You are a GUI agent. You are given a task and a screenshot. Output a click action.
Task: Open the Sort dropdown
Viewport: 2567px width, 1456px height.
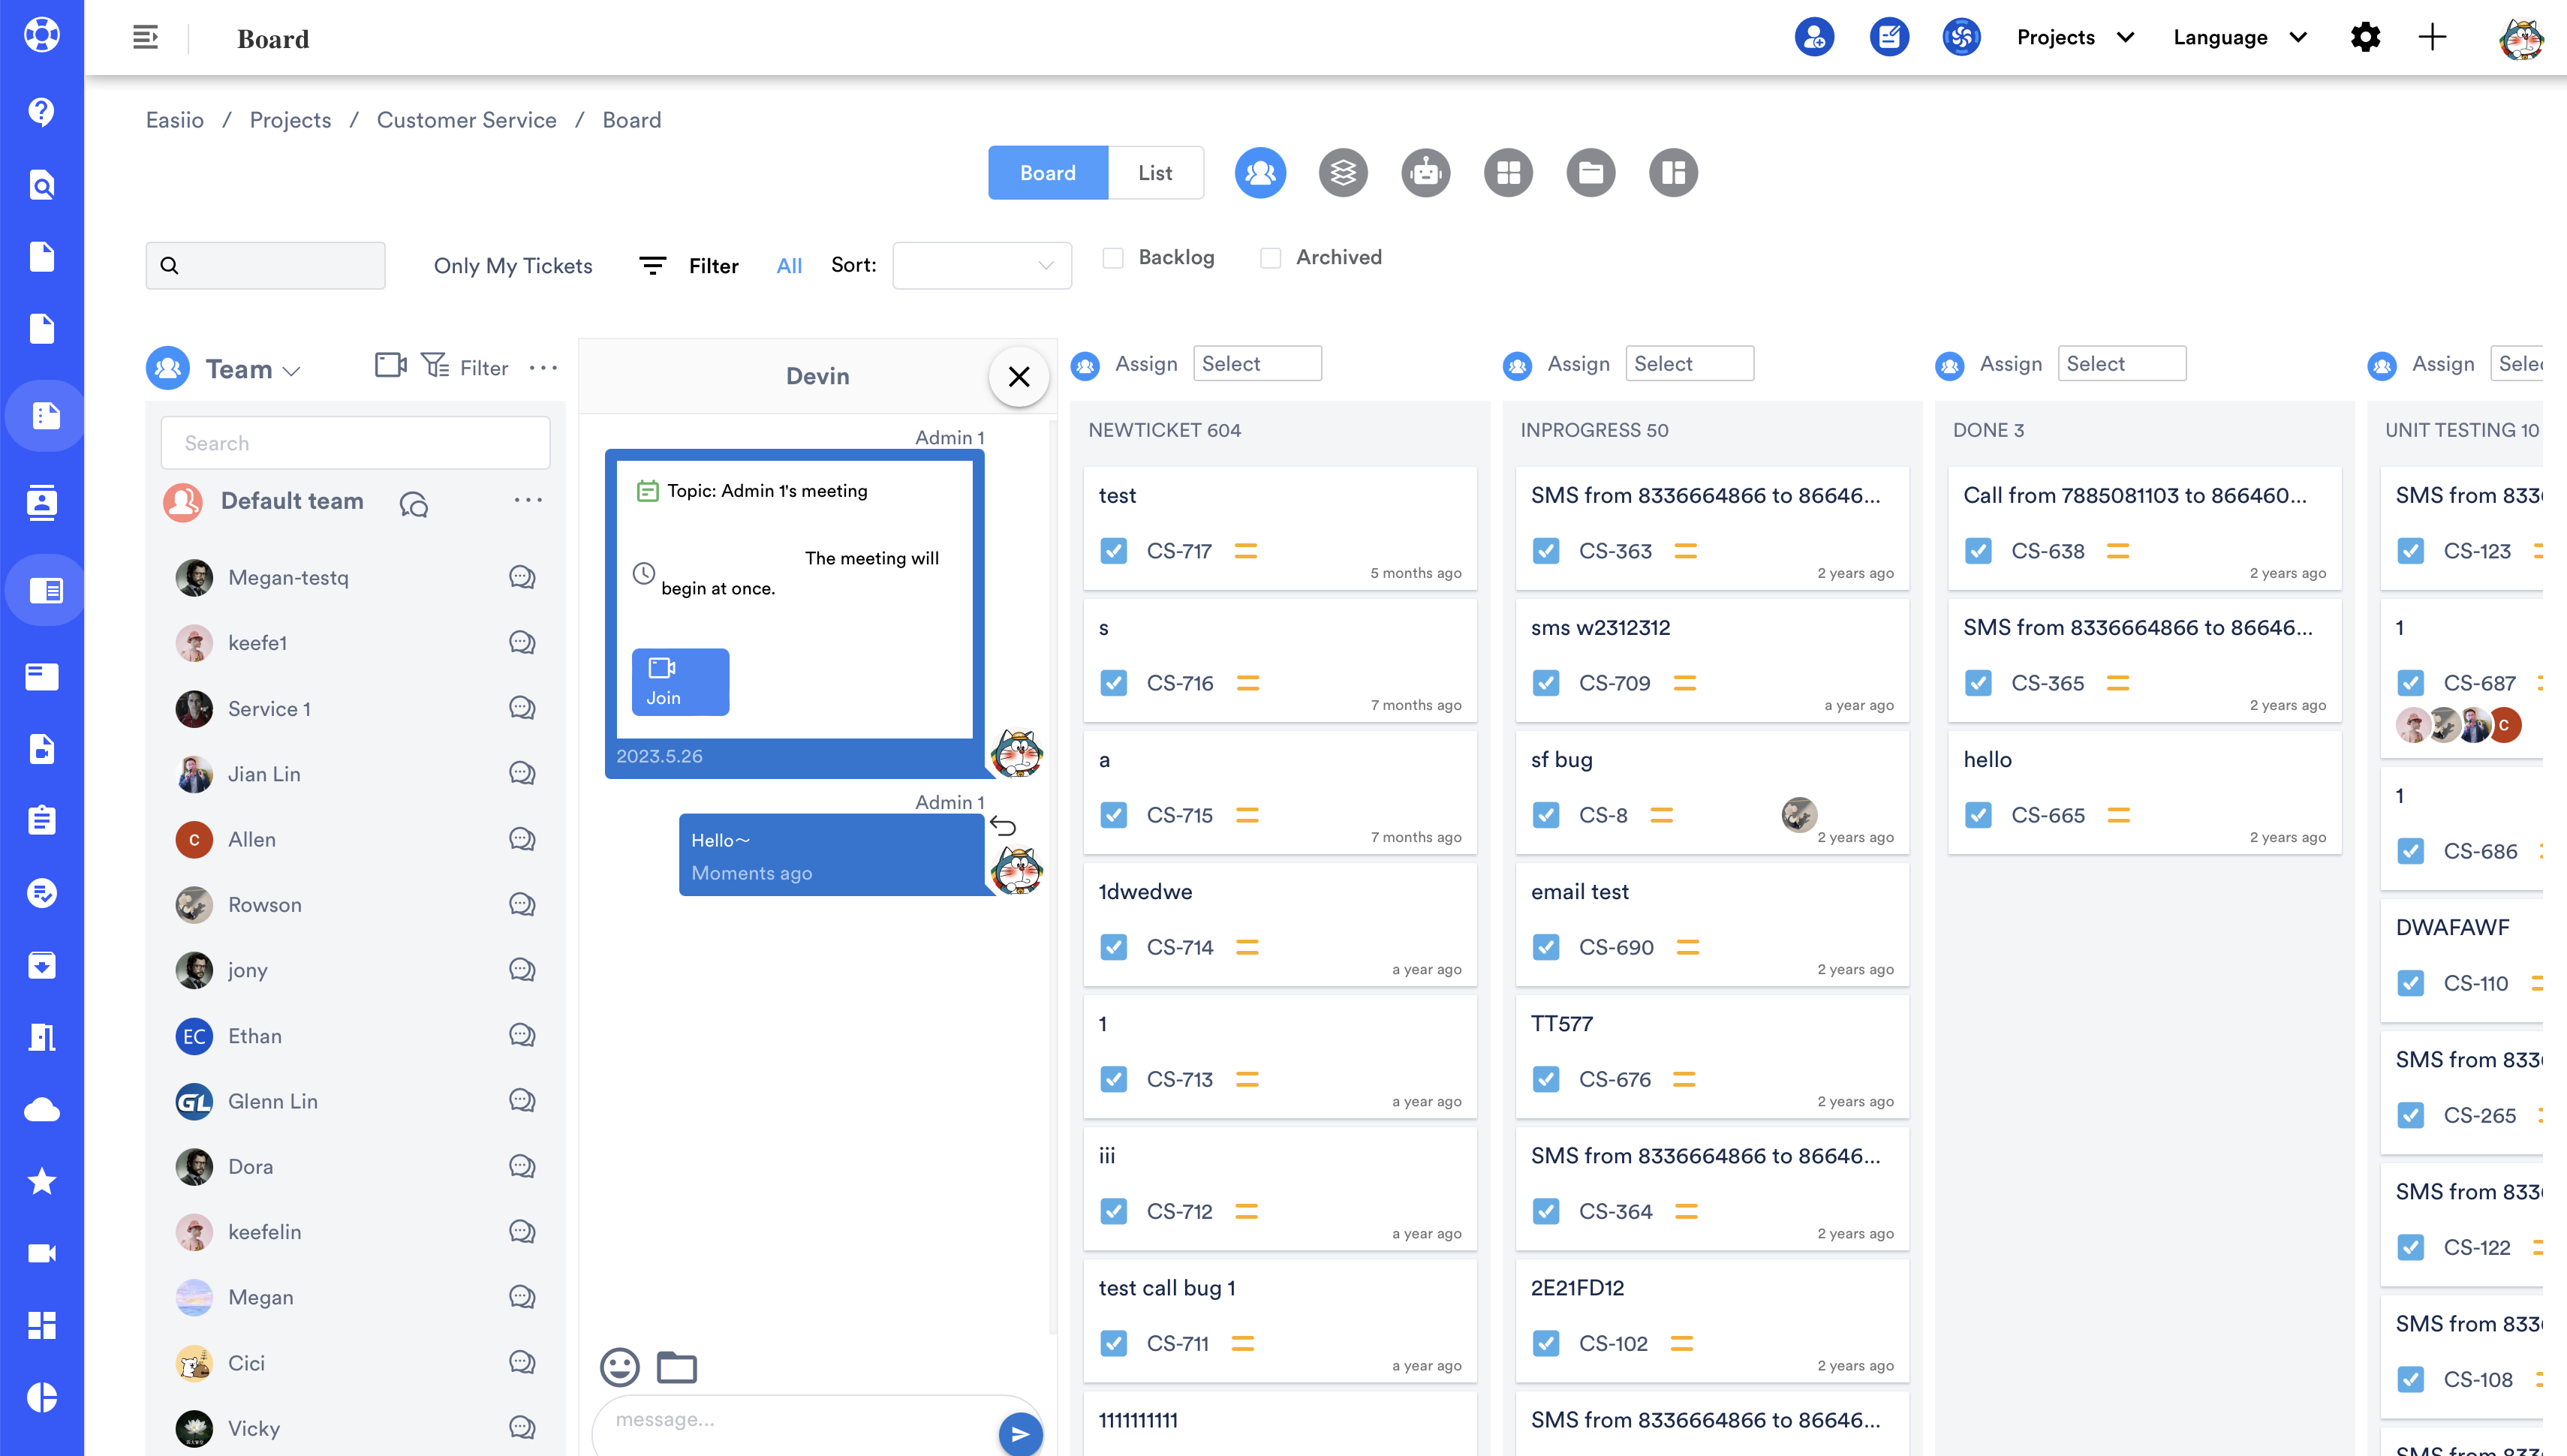click(x=981, y=266)
